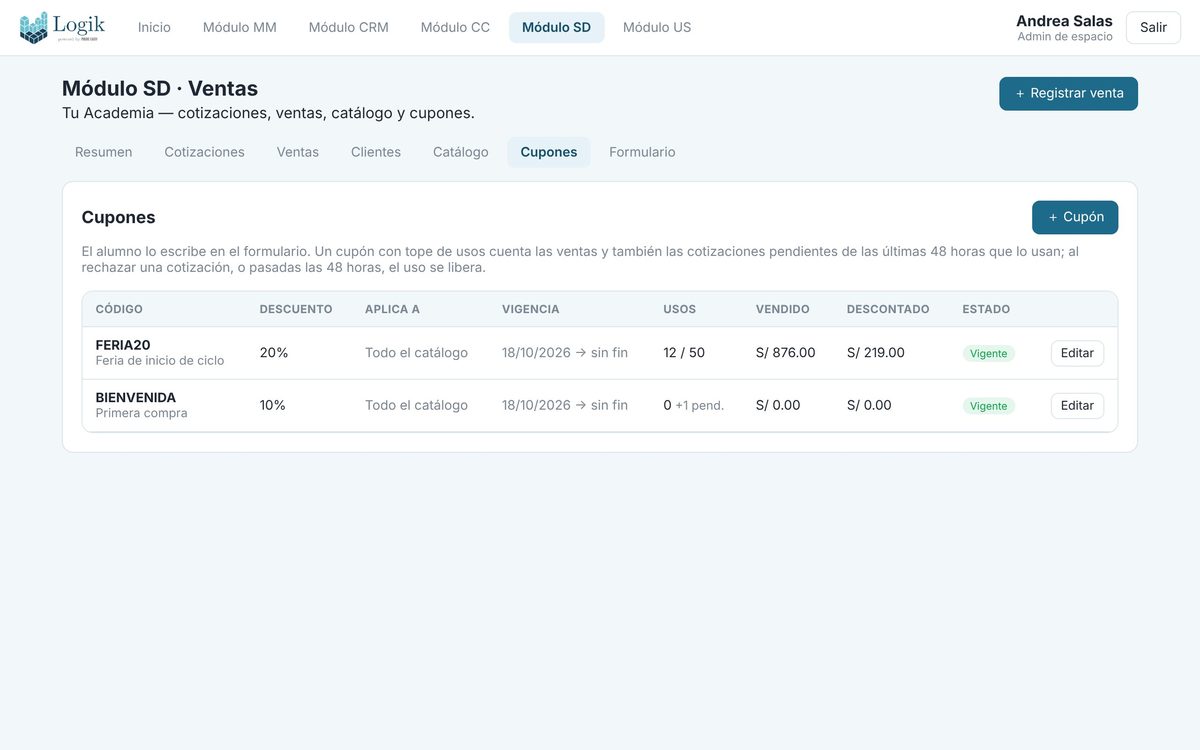The height and width of the screenshot is (750, 1200).
Task: Click the DESCONTADO column header
Action: (888, 309)
